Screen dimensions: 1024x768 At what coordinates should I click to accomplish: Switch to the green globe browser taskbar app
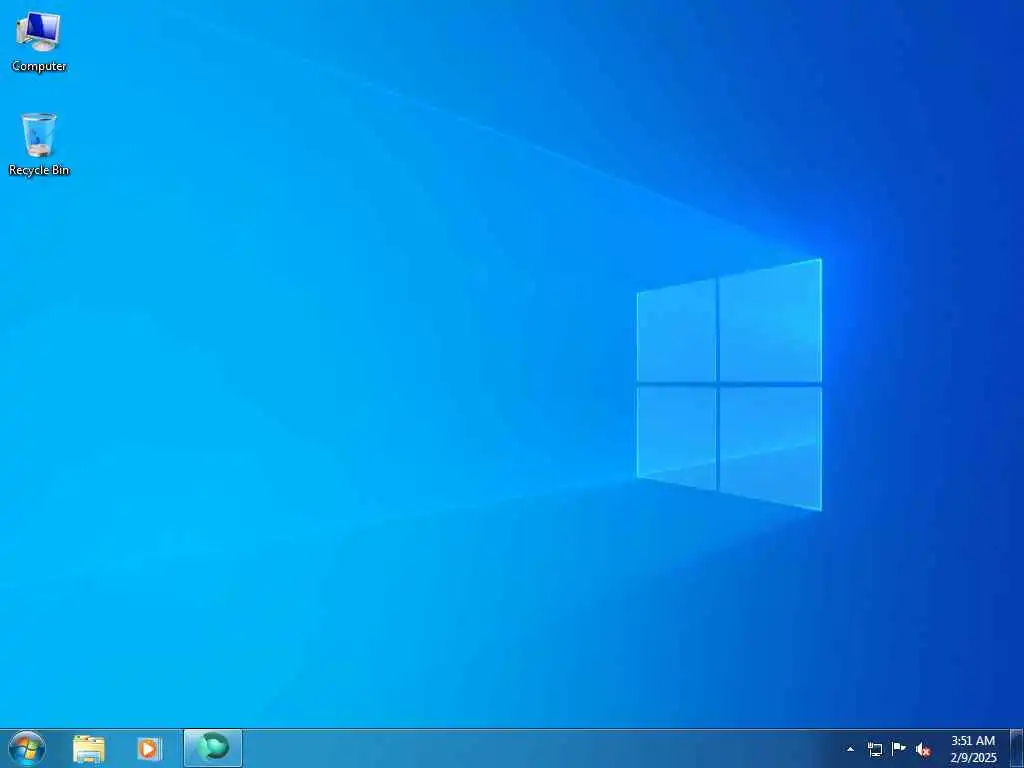(213, 748)
